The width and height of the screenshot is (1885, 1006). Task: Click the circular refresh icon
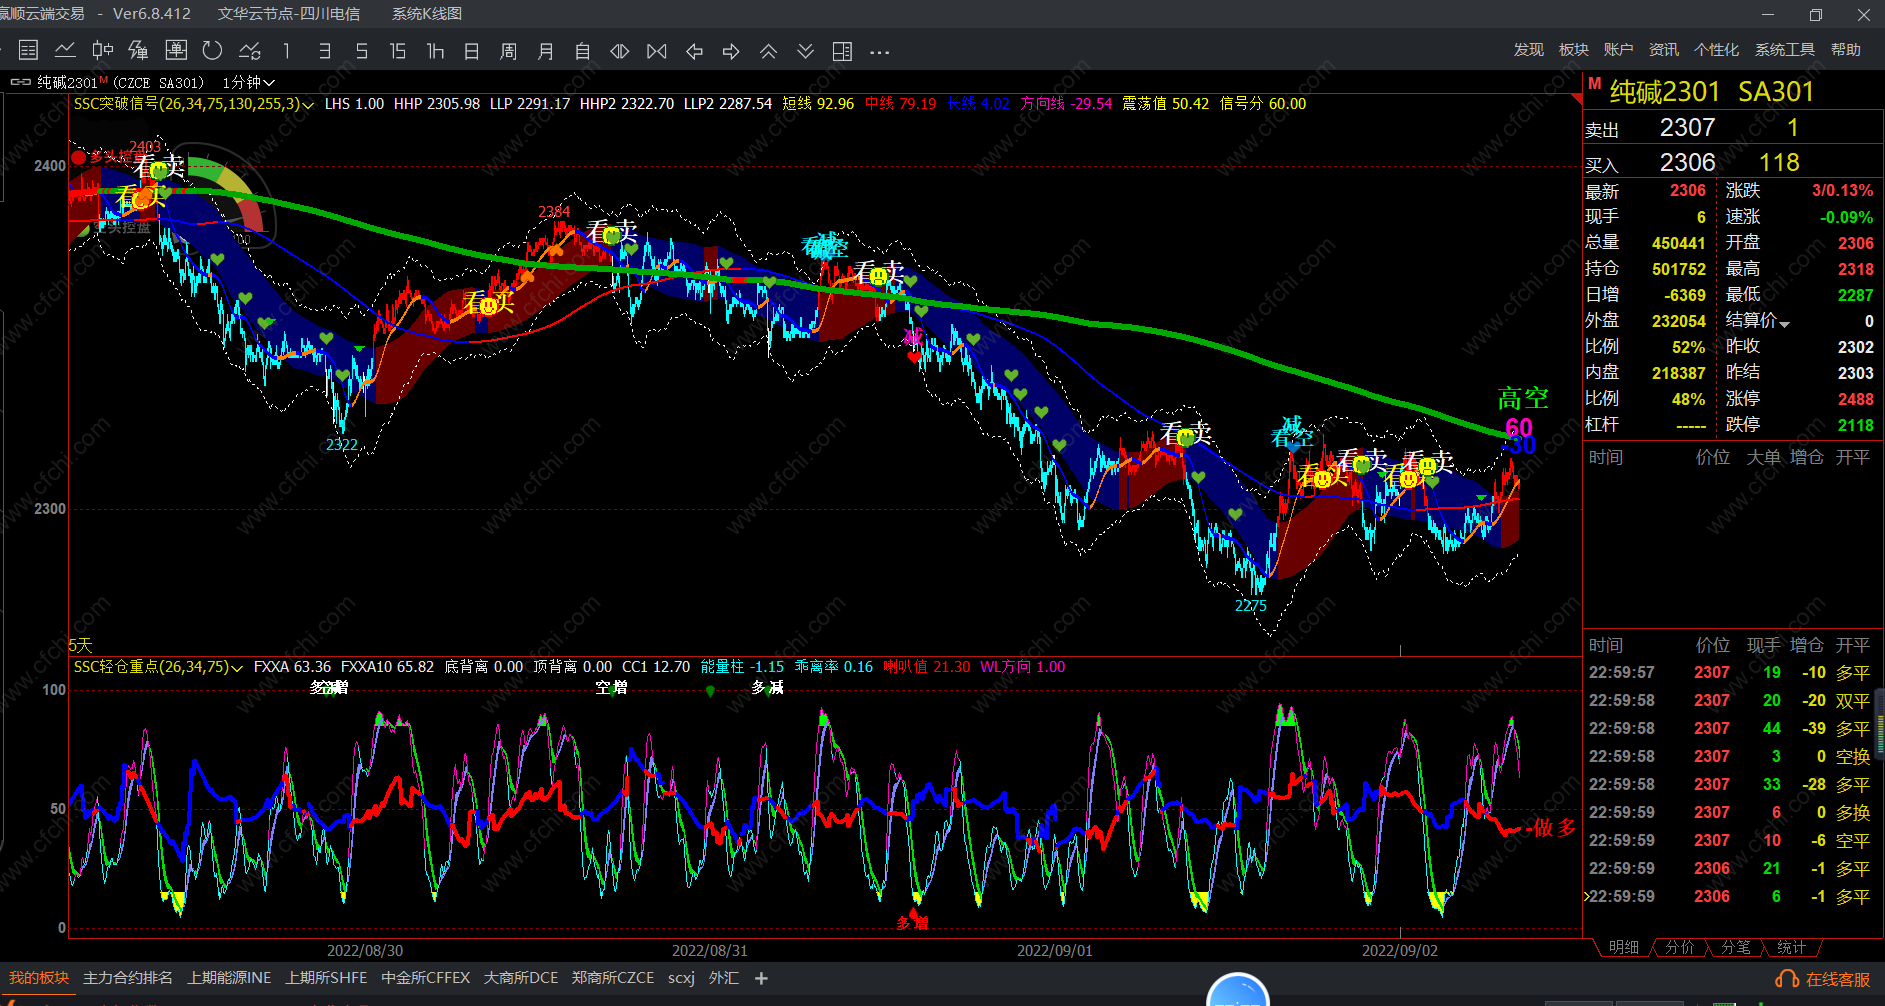pyautogui.click(x=212, y=51)
